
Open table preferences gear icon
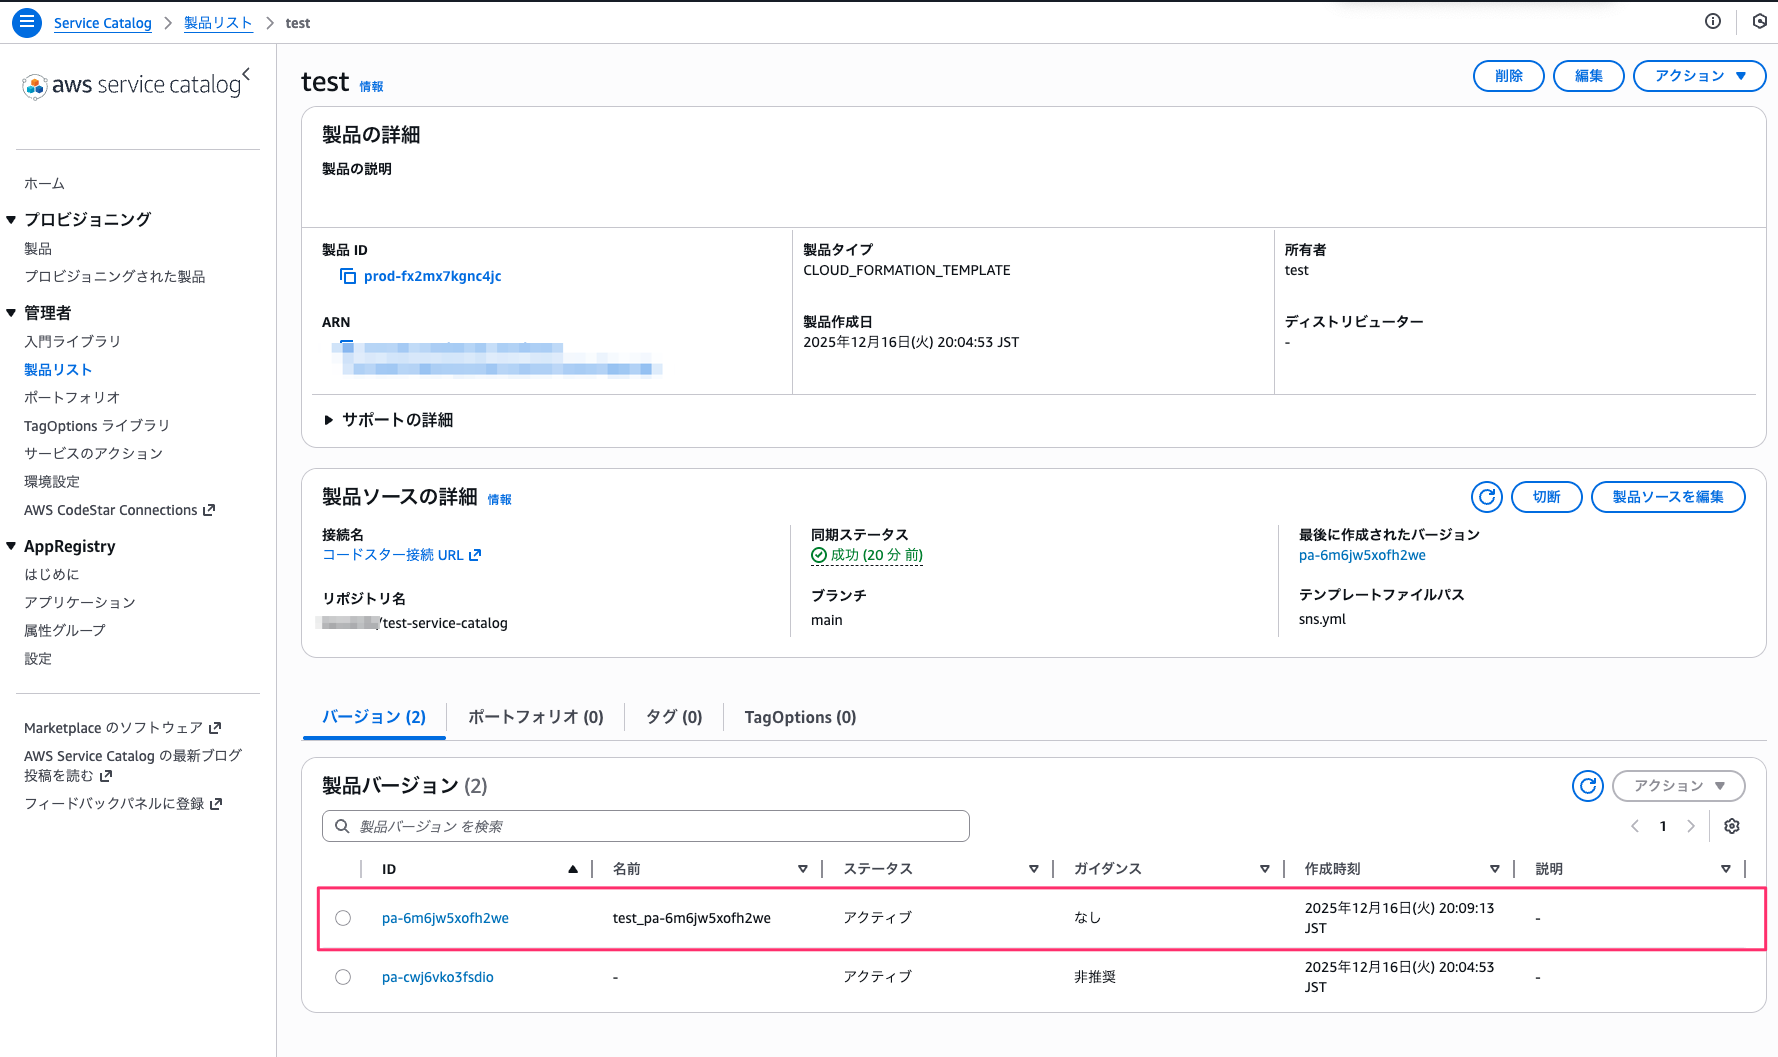coord(1732,826)
